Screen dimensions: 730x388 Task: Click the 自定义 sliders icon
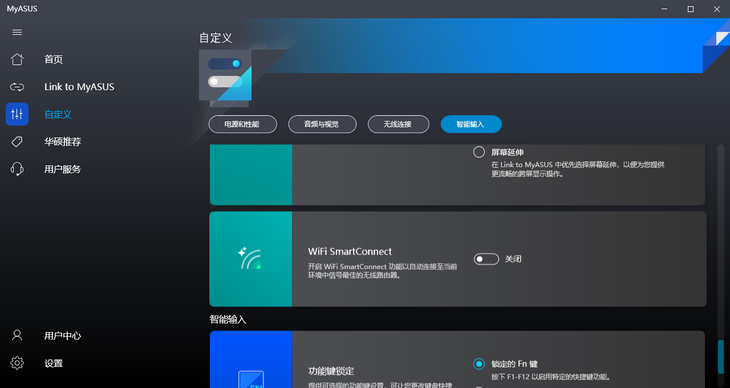click(x=17, y=114)
